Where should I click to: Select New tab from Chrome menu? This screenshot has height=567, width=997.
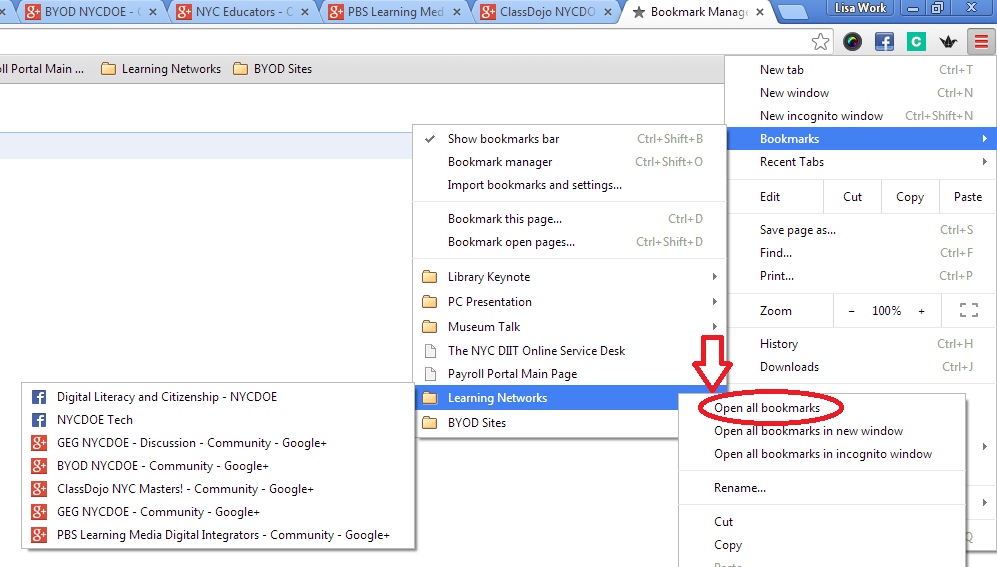click(862, 70)
